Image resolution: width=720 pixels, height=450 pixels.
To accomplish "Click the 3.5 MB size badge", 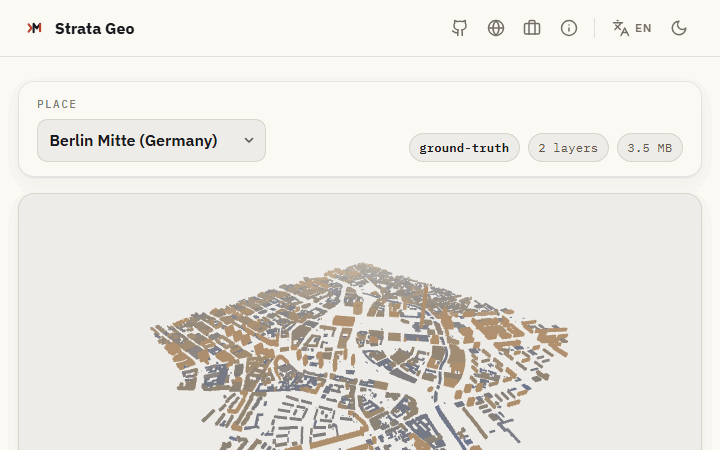I will (650, 148).
